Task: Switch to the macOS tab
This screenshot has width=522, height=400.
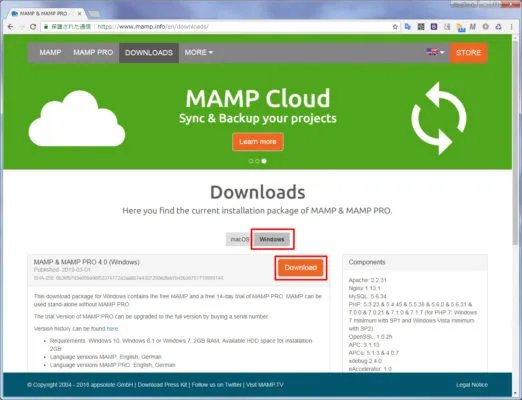Action: pos(239,239)
